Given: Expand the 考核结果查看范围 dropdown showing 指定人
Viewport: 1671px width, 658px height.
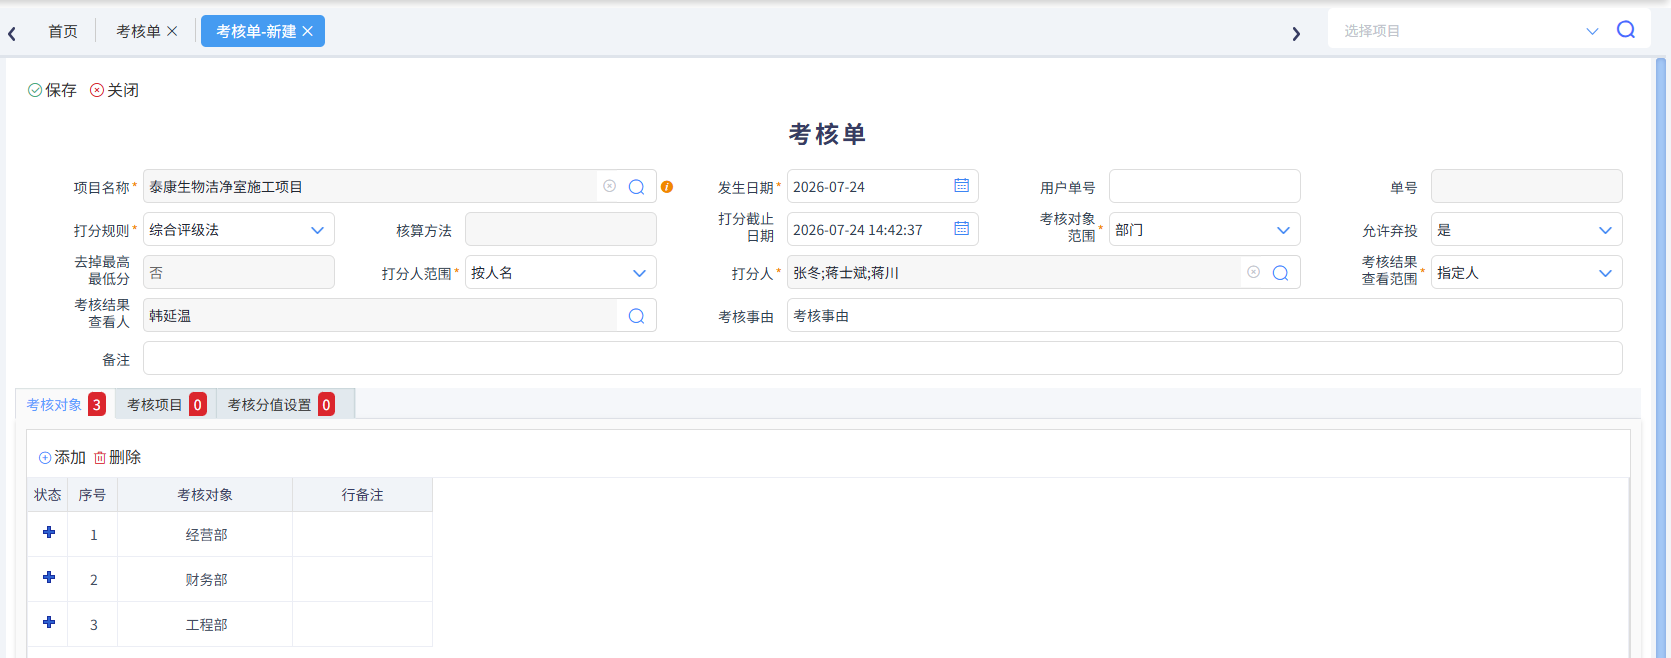Looking at the screenshot, I should 1605,273.
